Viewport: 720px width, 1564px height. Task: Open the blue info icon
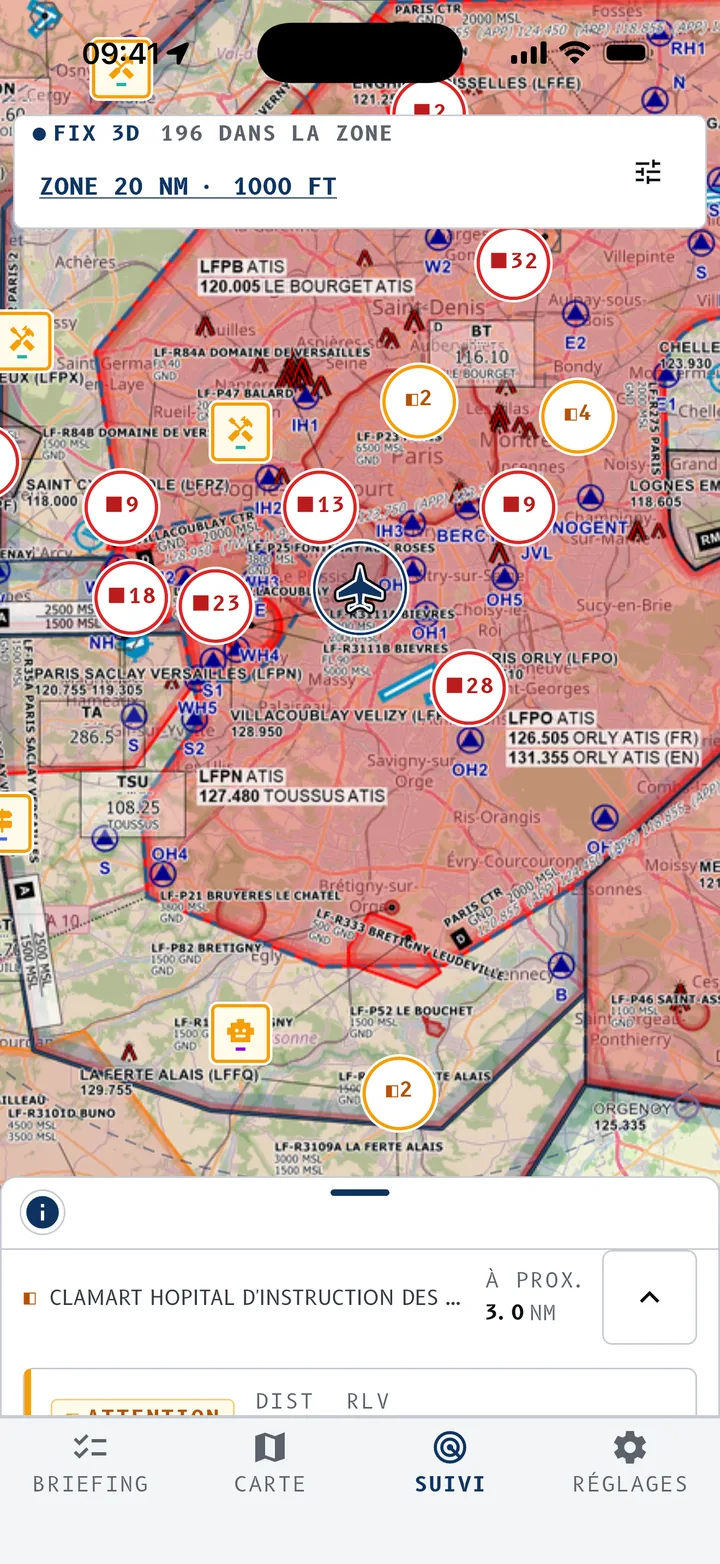point(42,1213)
